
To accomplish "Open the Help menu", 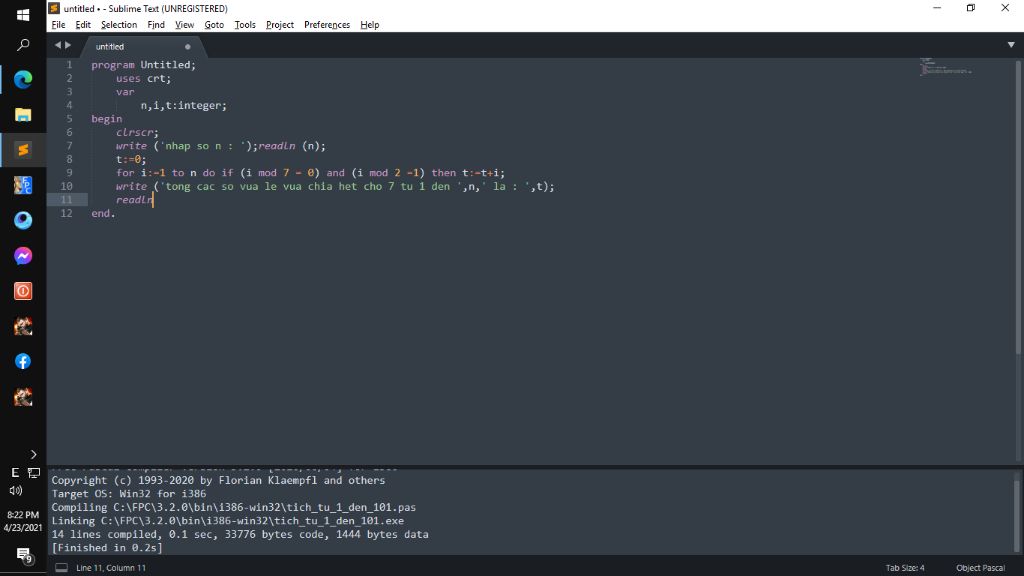I will (x=370, y=25).
